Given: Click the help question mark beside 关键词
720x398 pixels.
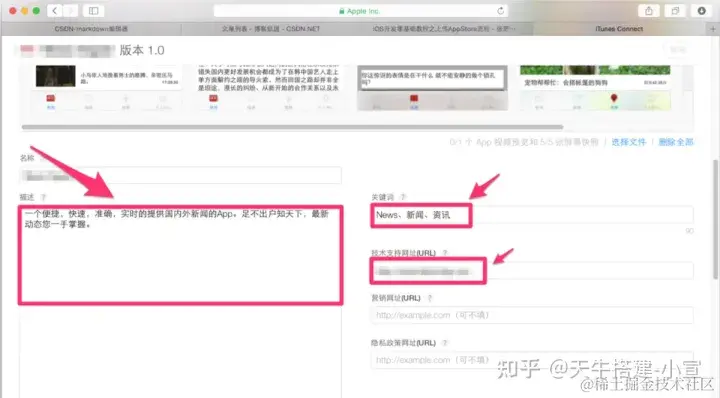Looking at the screenshot, I should click(403, 197).
